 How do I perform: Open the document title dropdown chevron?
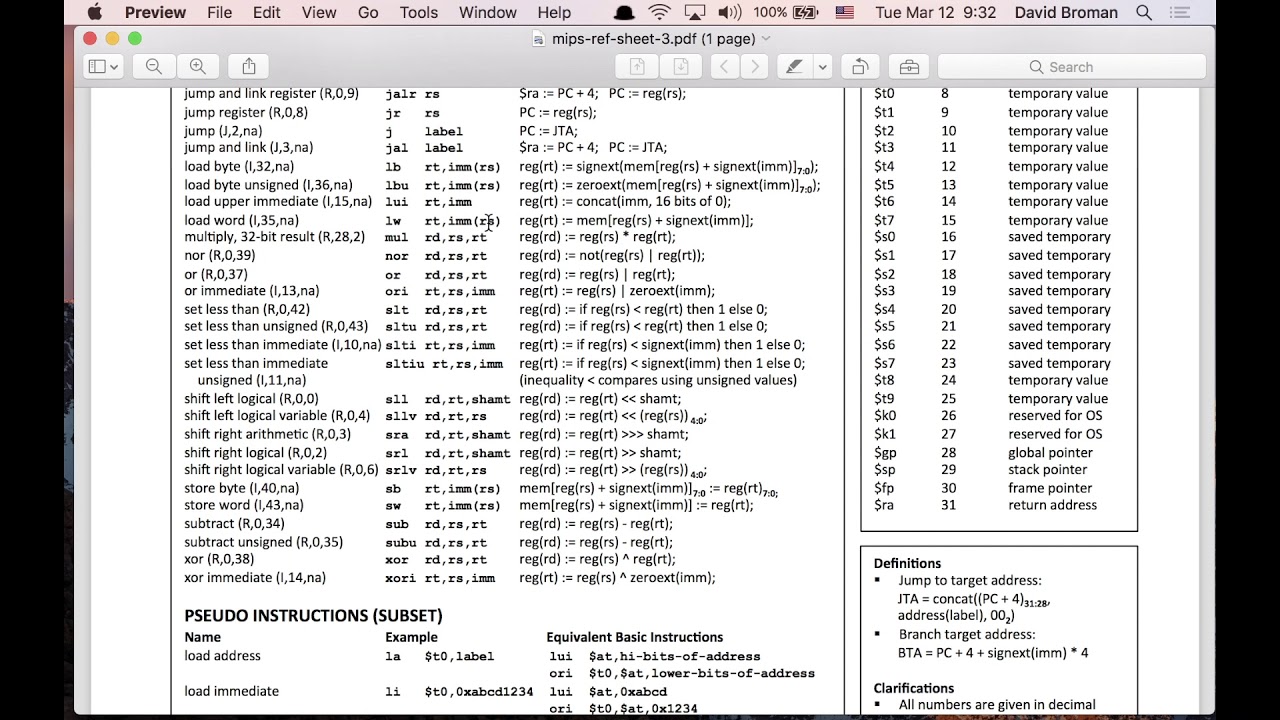[x=766, y=39]
